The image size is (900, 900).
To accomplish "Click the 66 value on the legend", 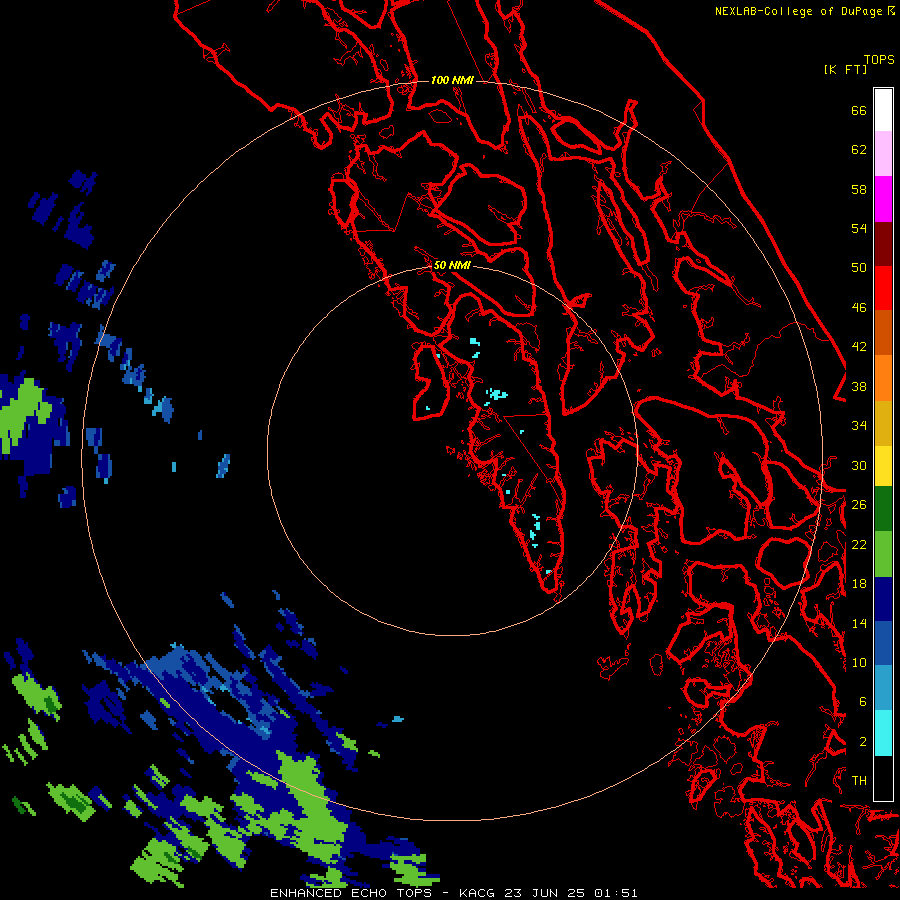I will coord(859,111).
